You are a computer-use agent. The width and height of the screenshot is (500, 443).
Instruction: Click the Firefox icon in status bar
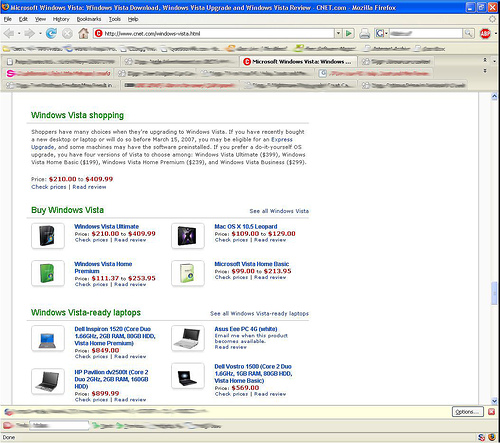point(492,437)
